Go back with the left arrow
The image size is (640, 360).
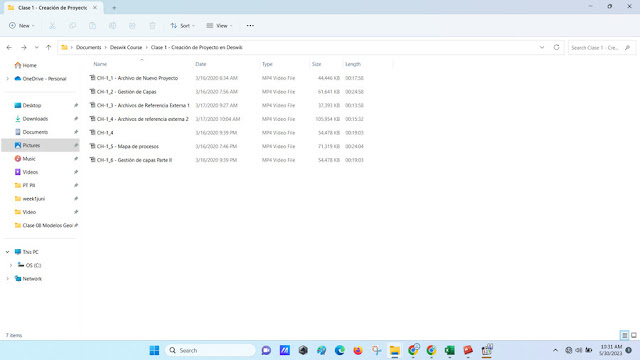coord(9,47)
